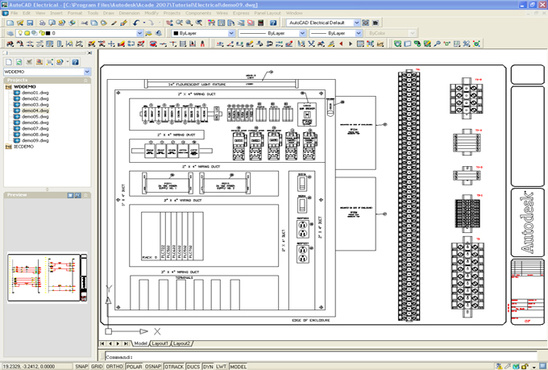Select the IECDEMO project node
548x370 pixels.
[x=24, y=147]
